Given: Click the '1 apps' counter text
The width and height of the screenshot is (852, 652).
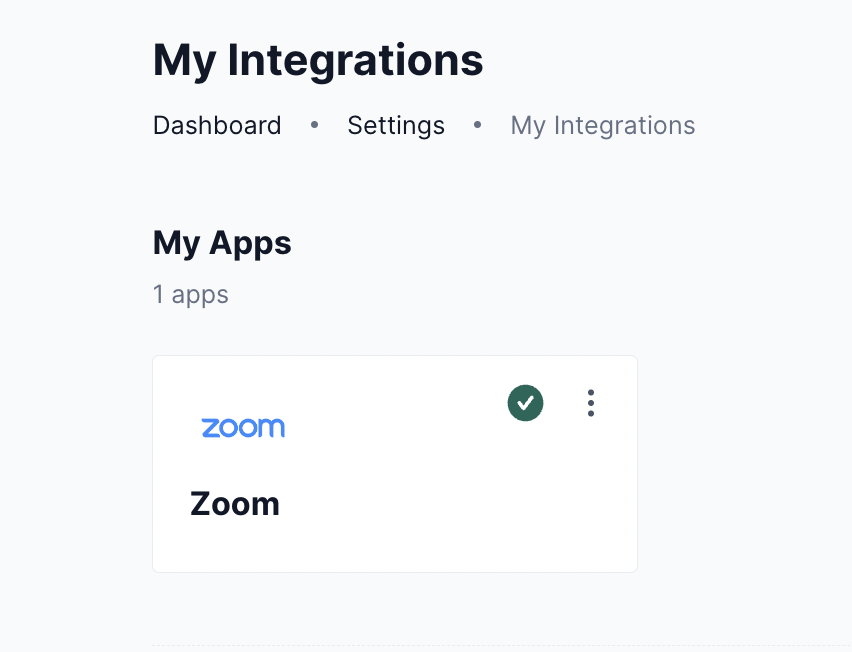Looking at the screenshot, I should pos(190,294).
